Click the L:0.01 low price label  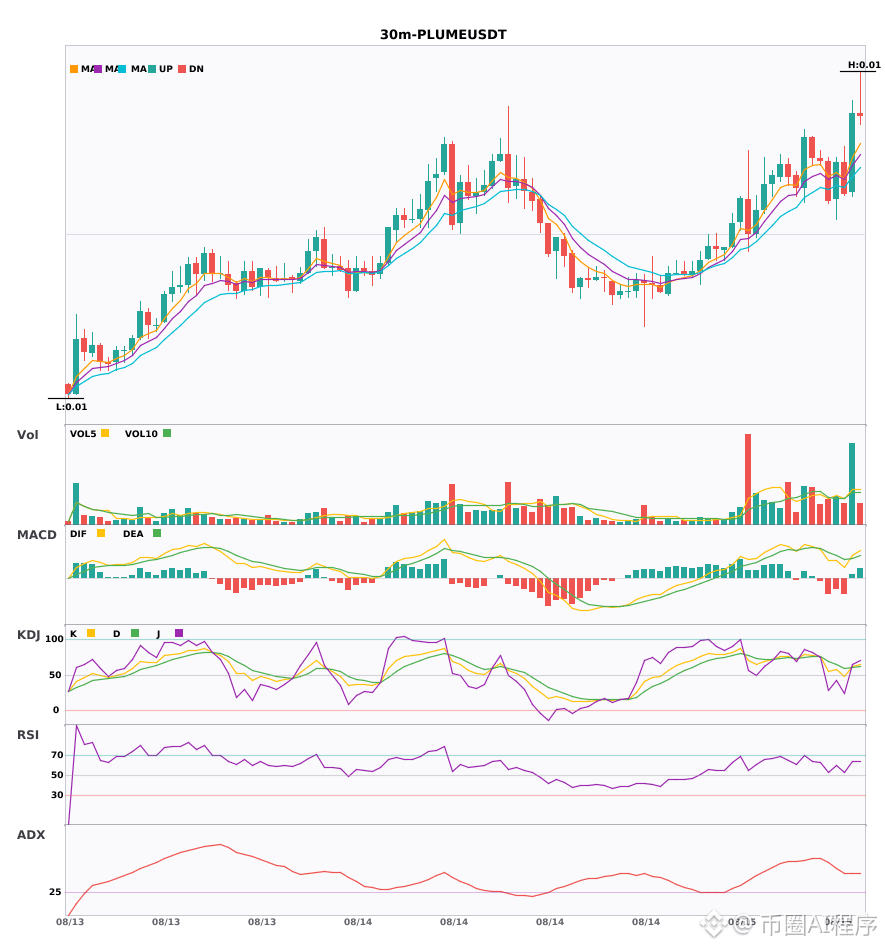(x=71, y=407)
